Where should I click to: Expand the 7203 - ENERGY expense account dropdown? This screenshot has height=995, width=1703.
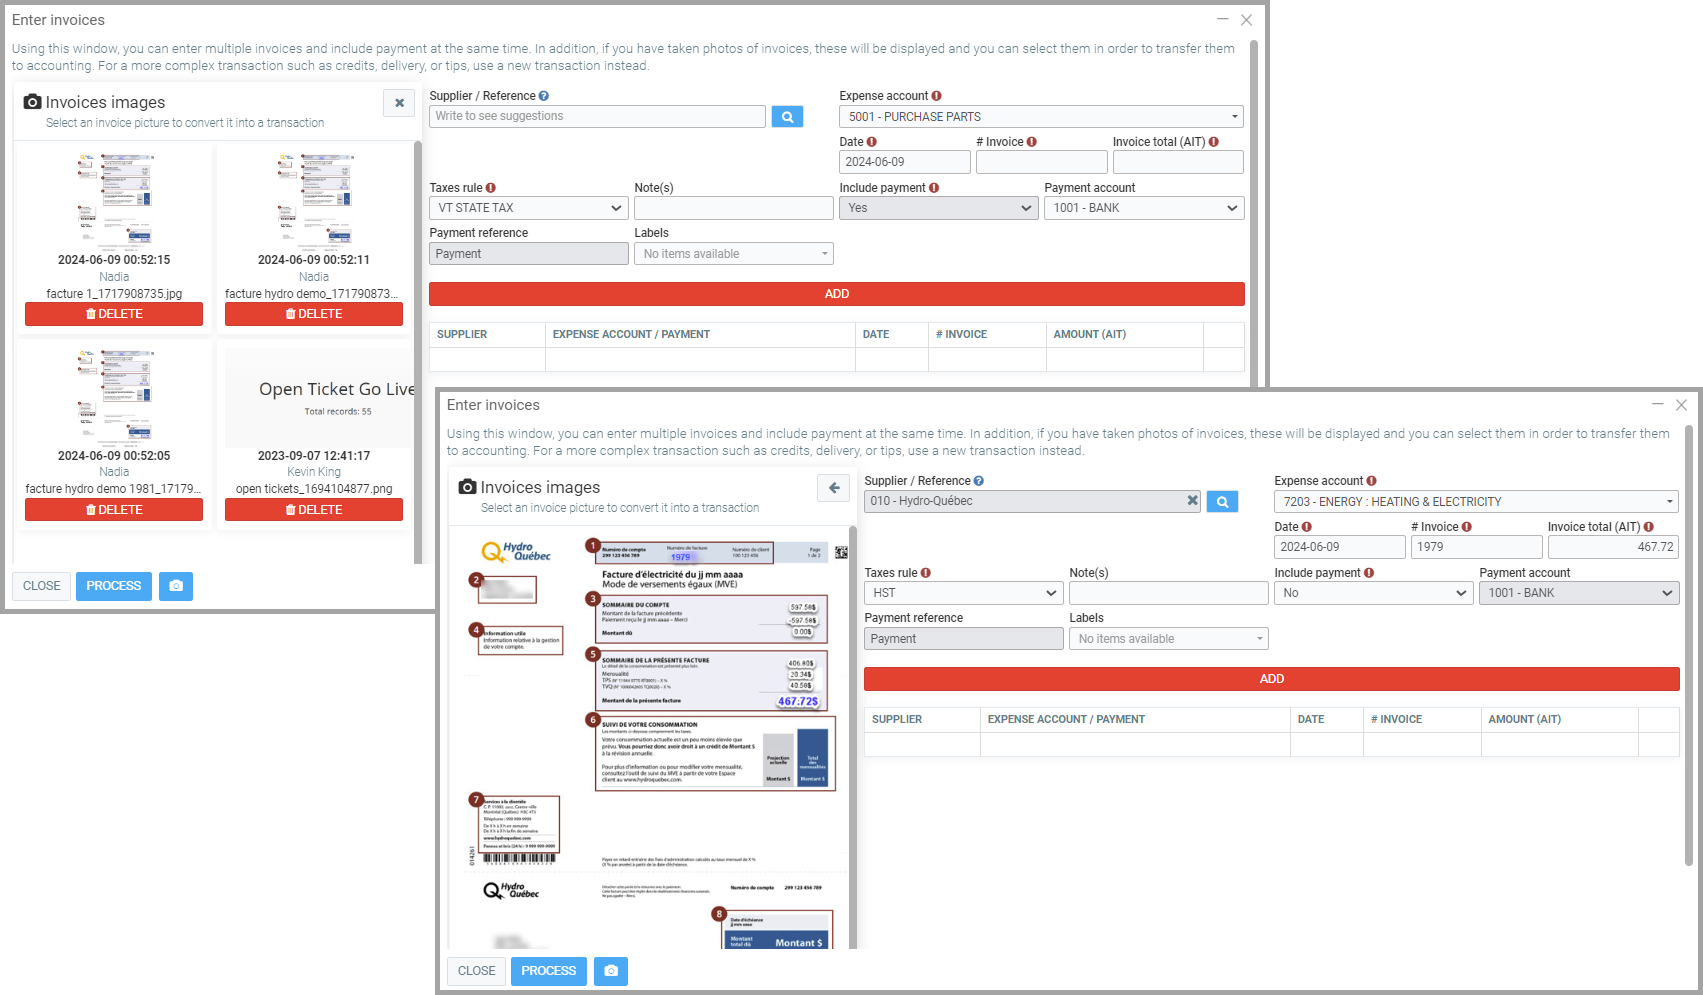(x=1476, y=502)
